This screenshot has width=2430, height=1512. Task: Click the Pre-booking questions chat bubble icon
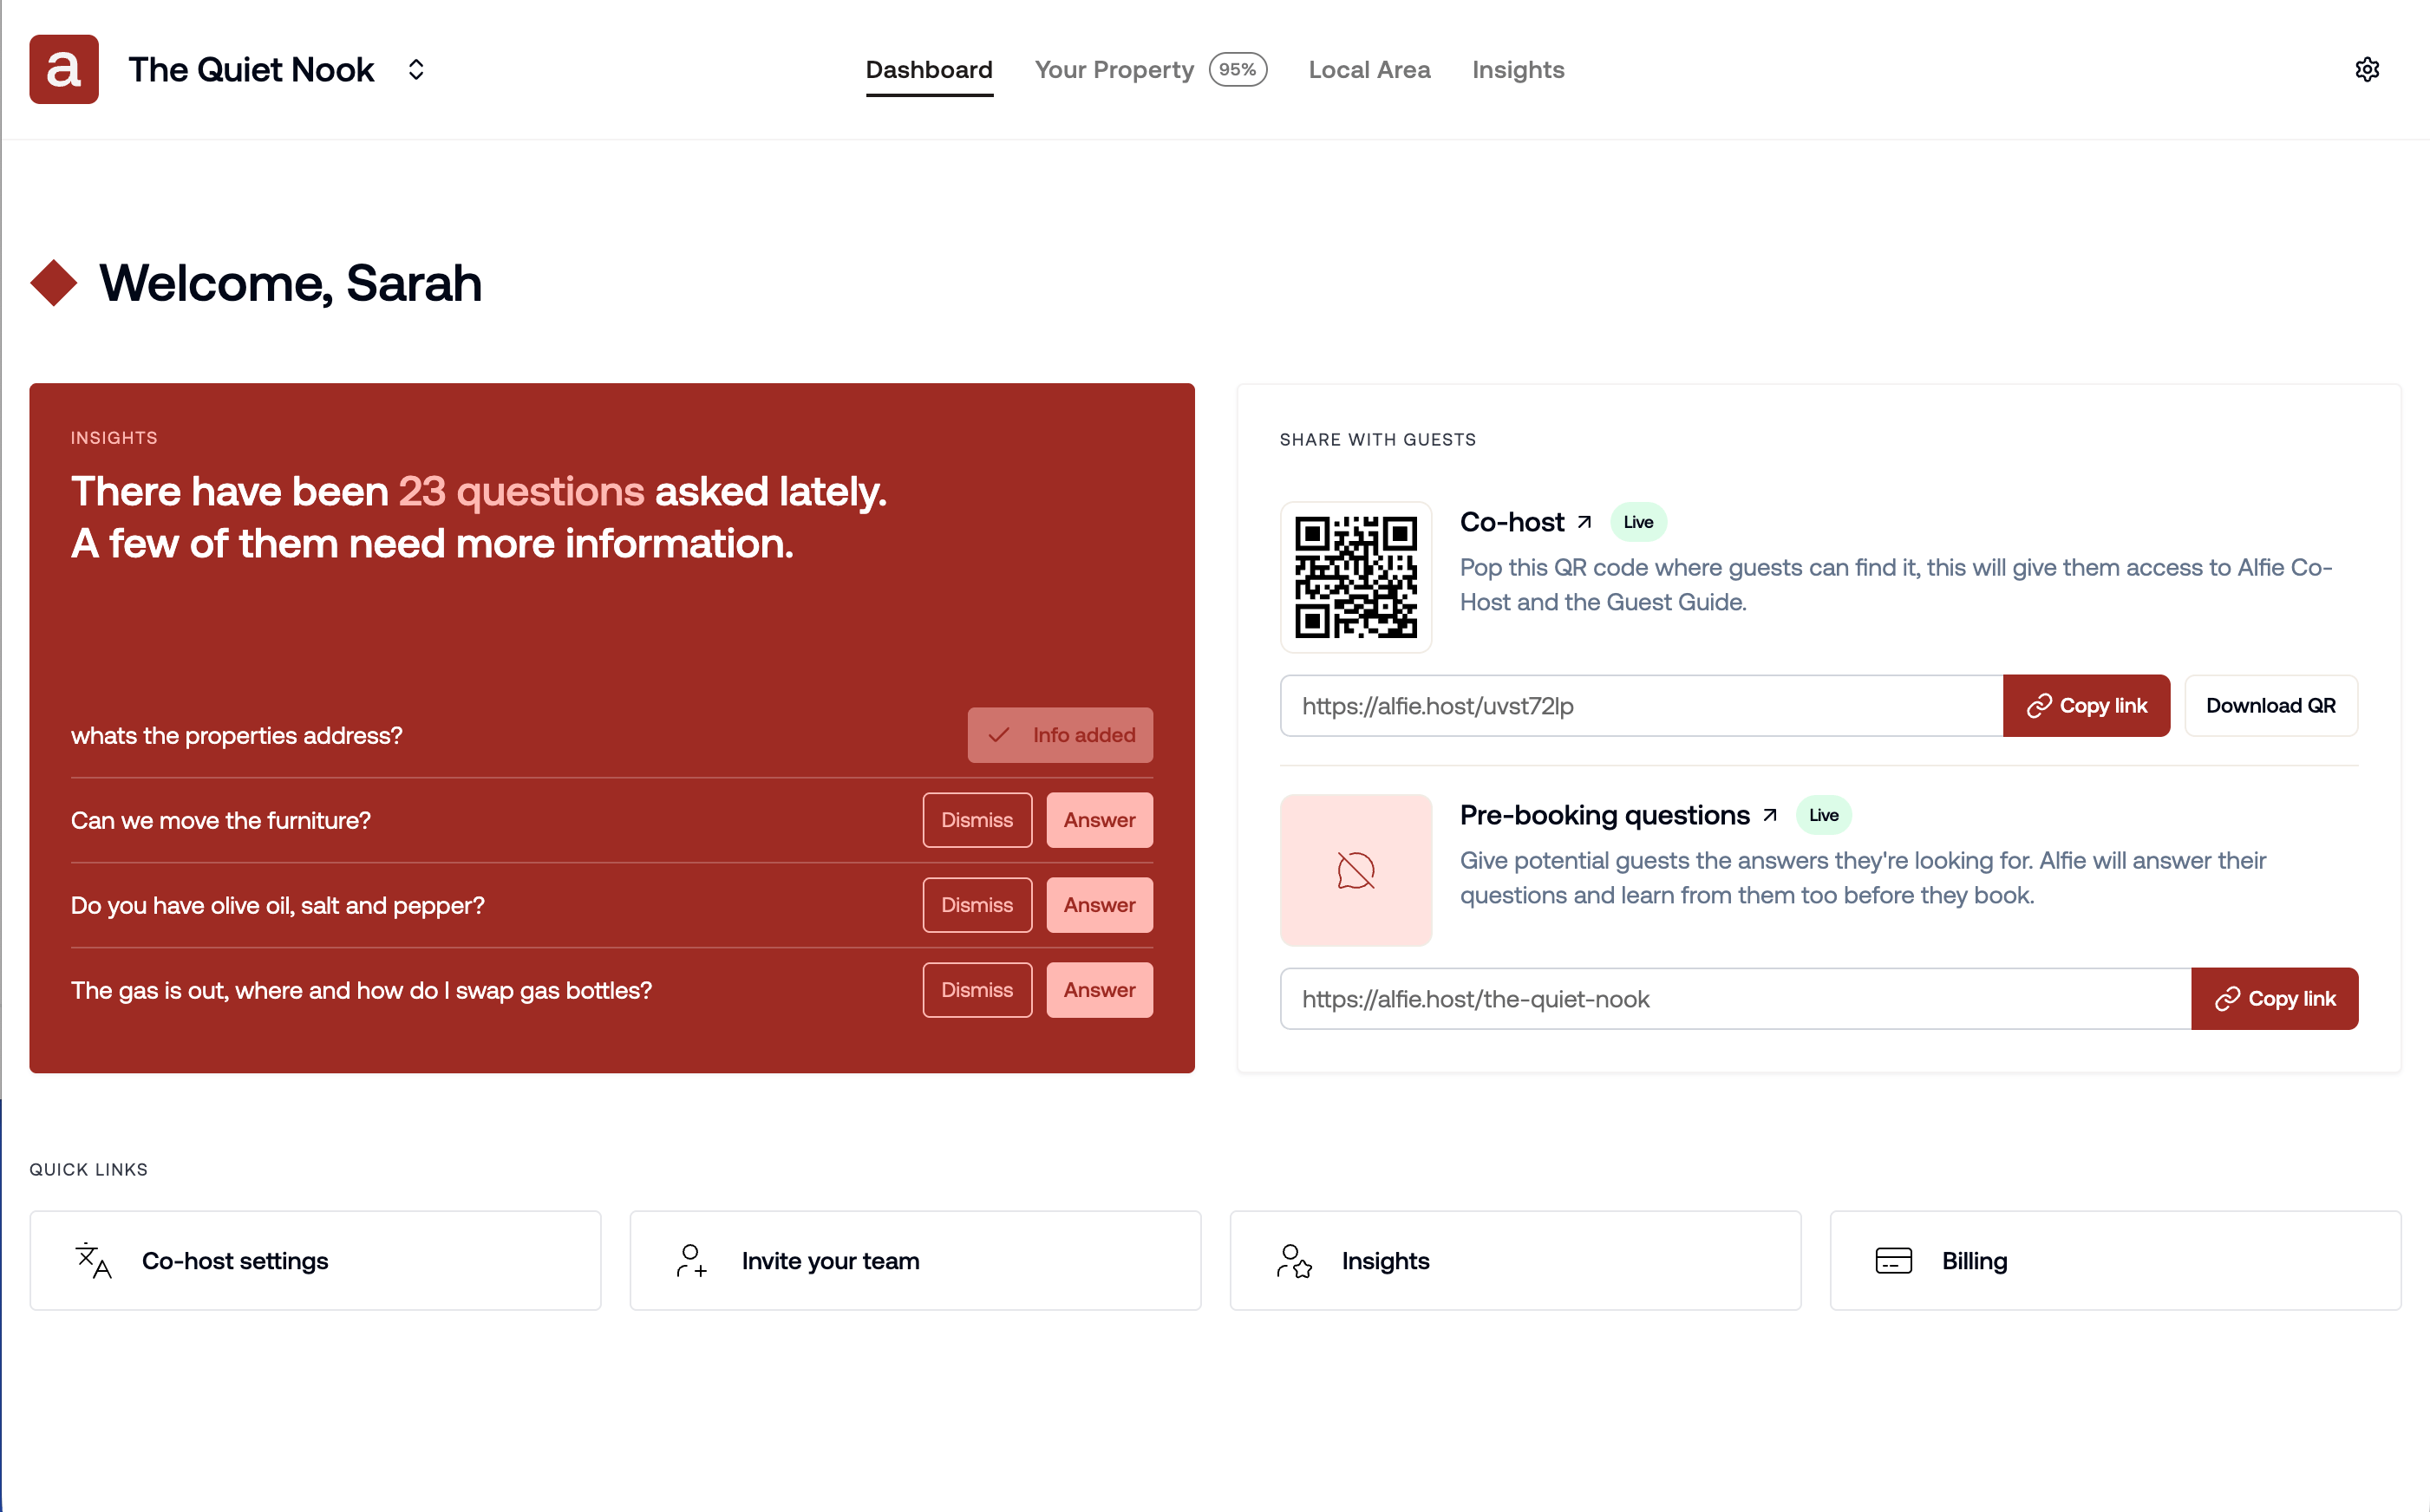(1355, 870)
